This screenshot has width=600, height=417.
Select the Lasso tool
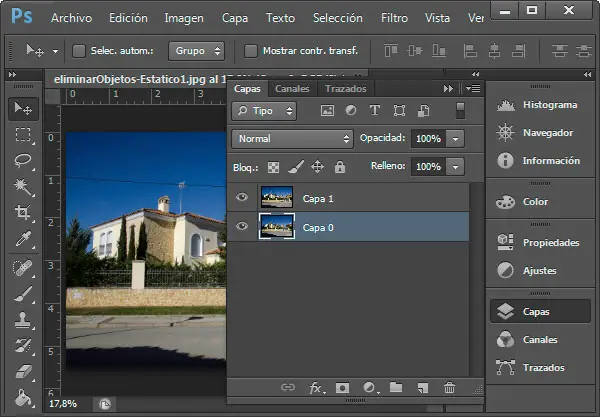(x=22, y=161)
